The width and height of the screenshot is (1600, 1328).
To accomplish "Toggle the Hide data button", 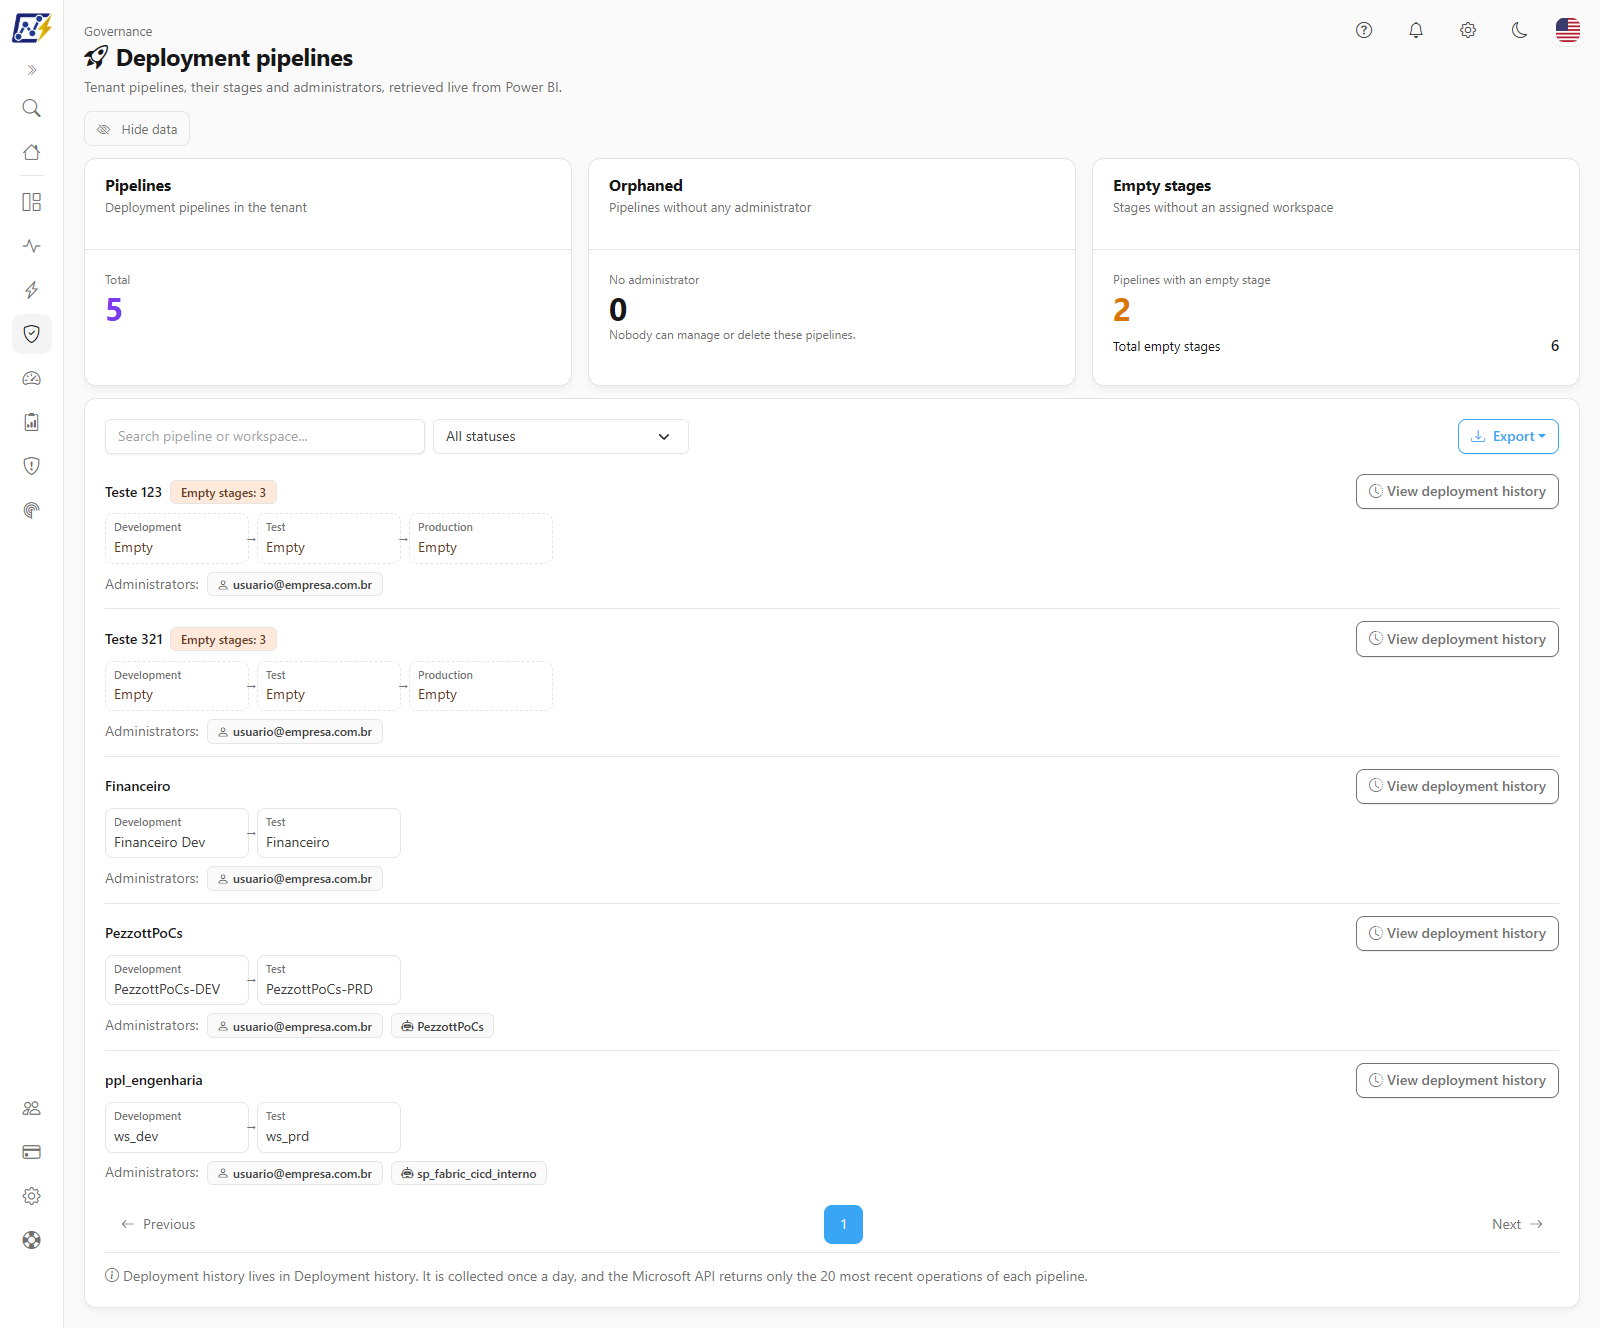I will point(137,129).
